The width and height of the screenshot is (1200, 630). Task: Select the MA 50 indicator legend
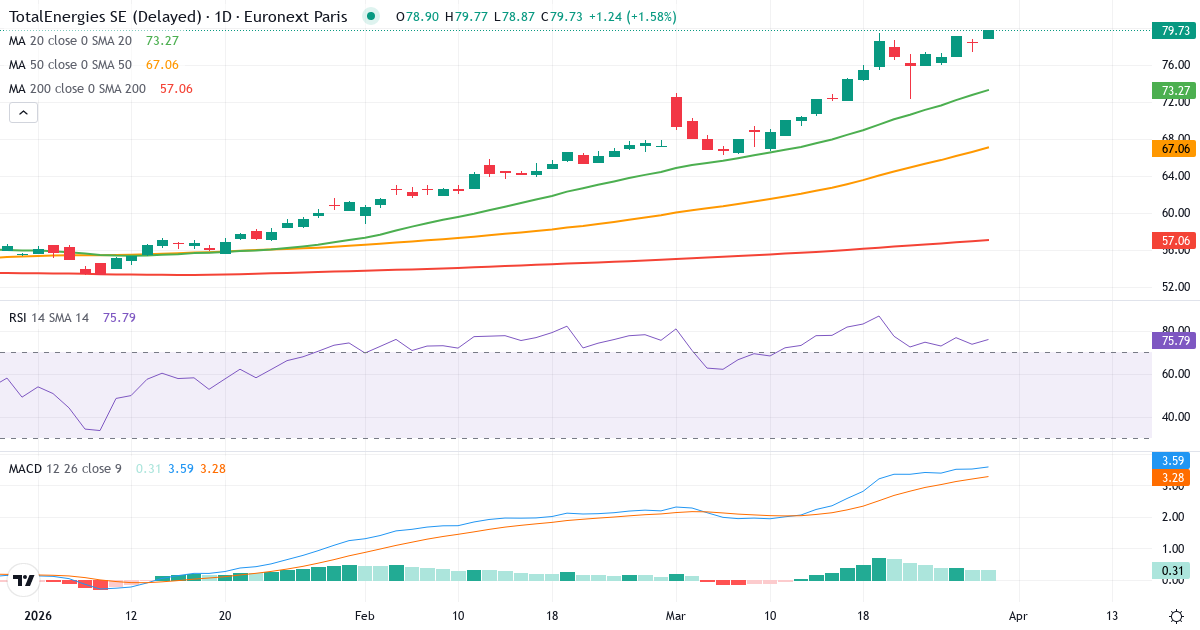click(70, 64)
